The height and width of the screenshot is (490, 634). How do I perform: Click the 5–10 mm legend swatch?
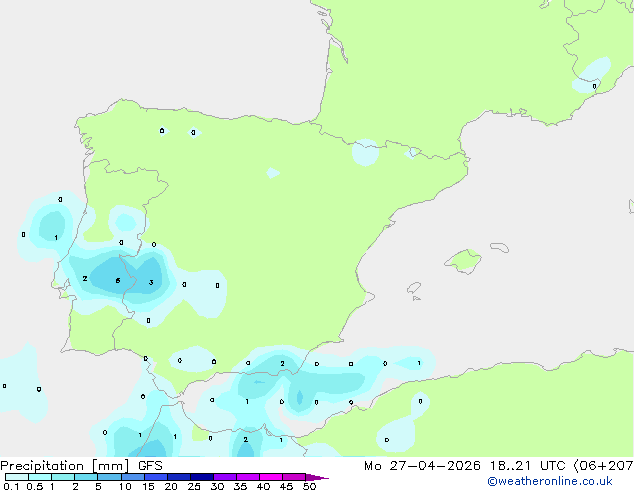[109, 477]
